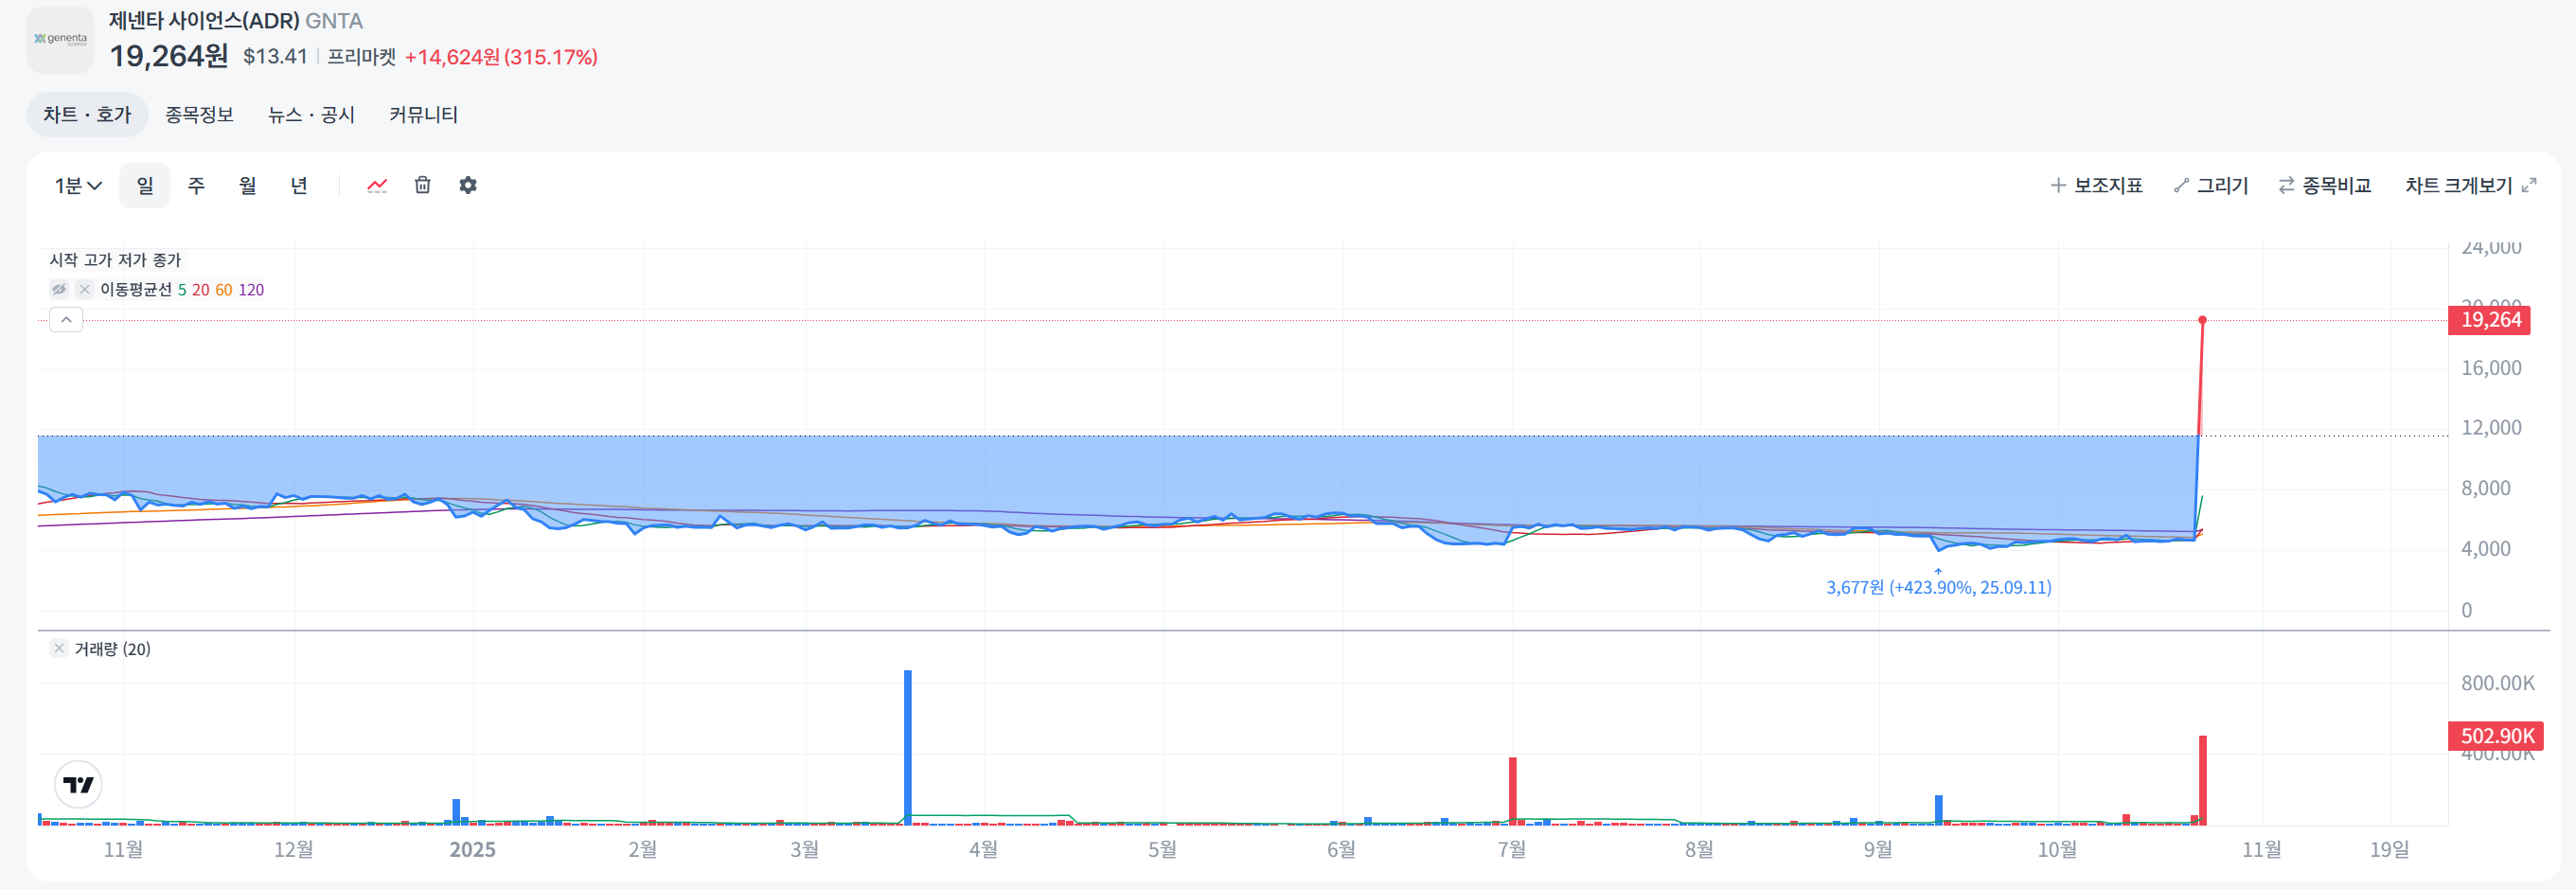Viewport: 2576px width, 889px height.
Task: Click the 시작 고가 저가 종가 legend
Action: [x=115, y=260]
